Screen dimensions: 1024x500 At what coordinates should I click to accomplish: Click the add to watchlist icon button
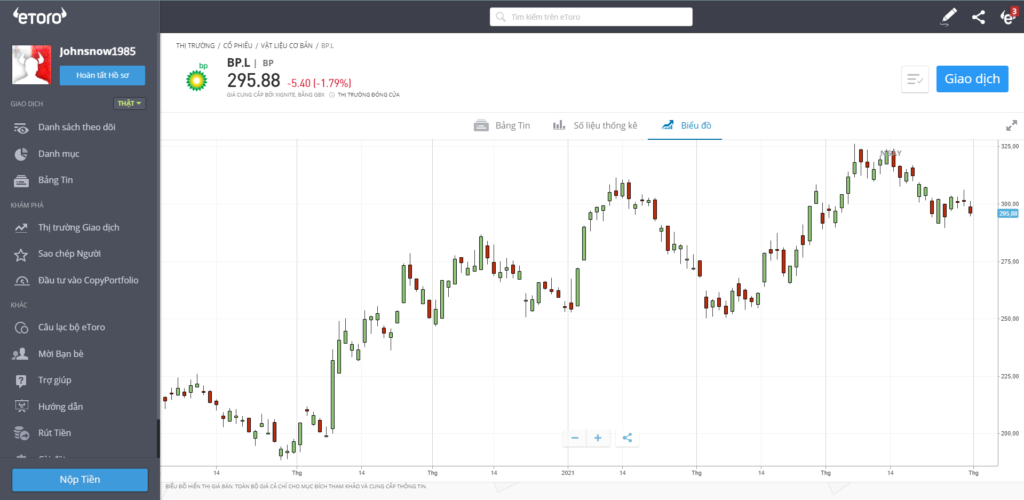coord(915,79)
